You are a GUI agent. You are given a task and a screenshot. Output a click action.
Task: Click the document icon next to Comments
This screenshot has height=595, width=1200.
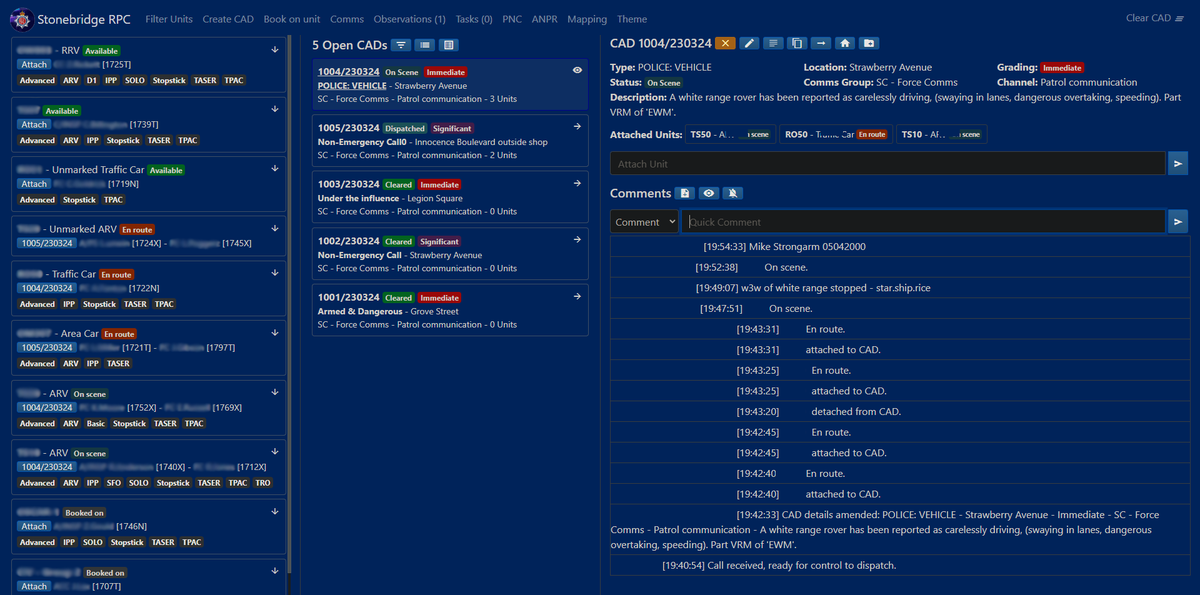(x=685, y=193)
